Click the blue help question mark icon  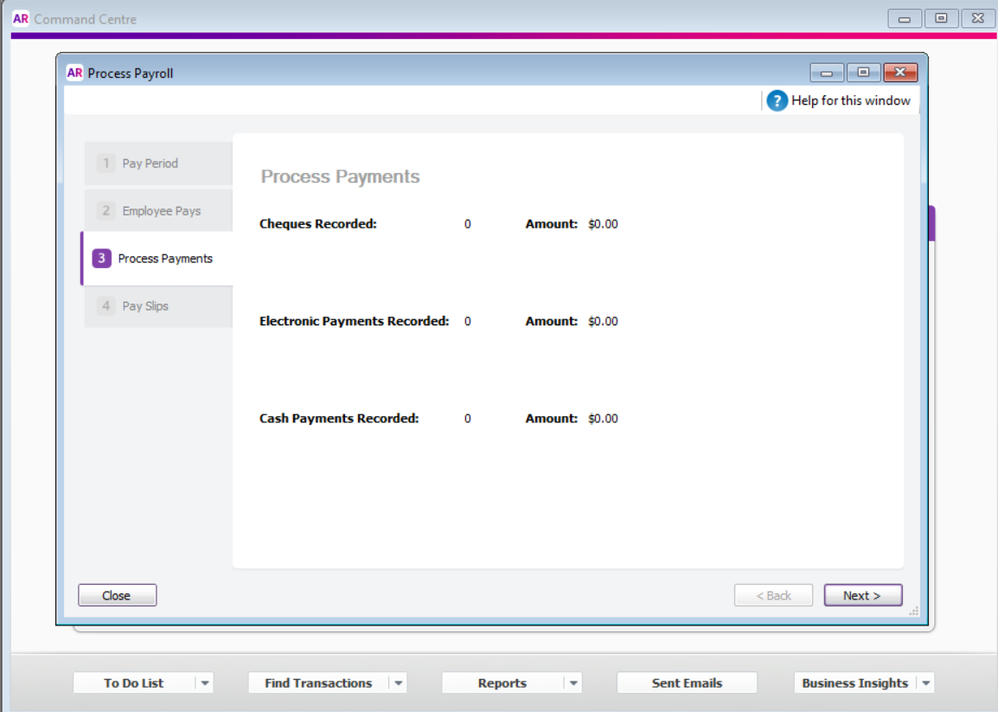pos(777,100)
